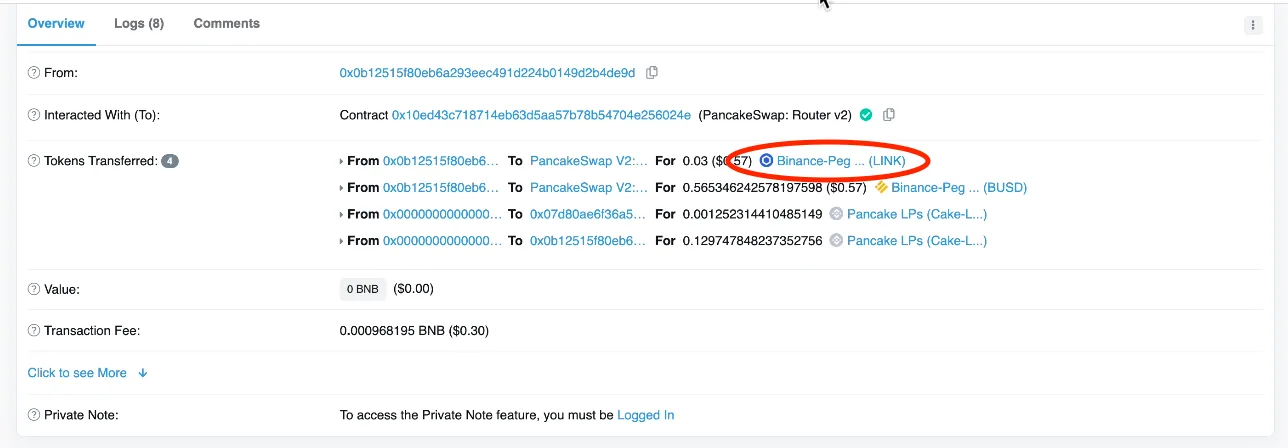Open the three-dot options menu

pyautogui.click(x=1253, y=25)
